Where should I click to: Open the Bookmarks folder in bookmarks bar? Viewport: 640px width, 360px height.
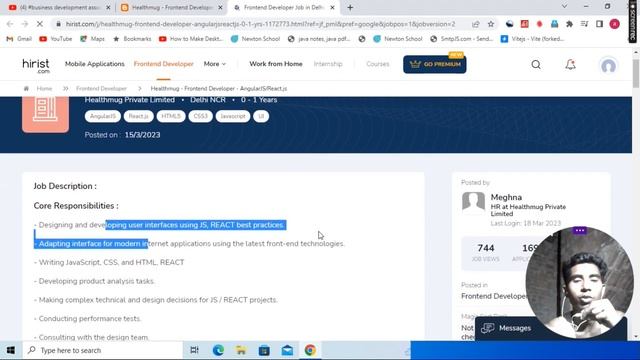(132, 39)
